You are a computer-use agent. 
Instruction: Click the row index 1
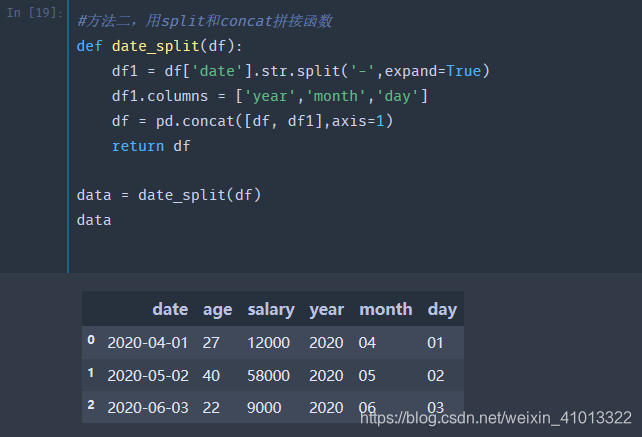point(91,373)
